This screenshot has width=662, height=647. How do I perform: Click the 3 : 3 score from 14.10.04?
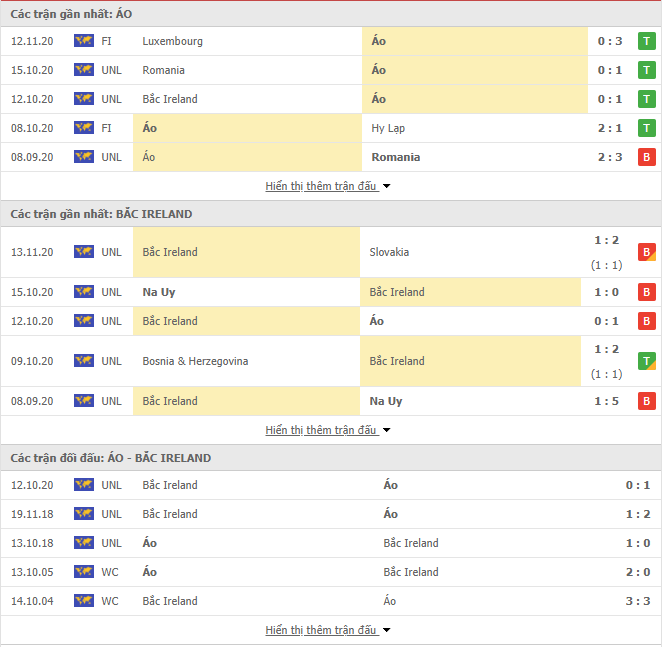638,601
